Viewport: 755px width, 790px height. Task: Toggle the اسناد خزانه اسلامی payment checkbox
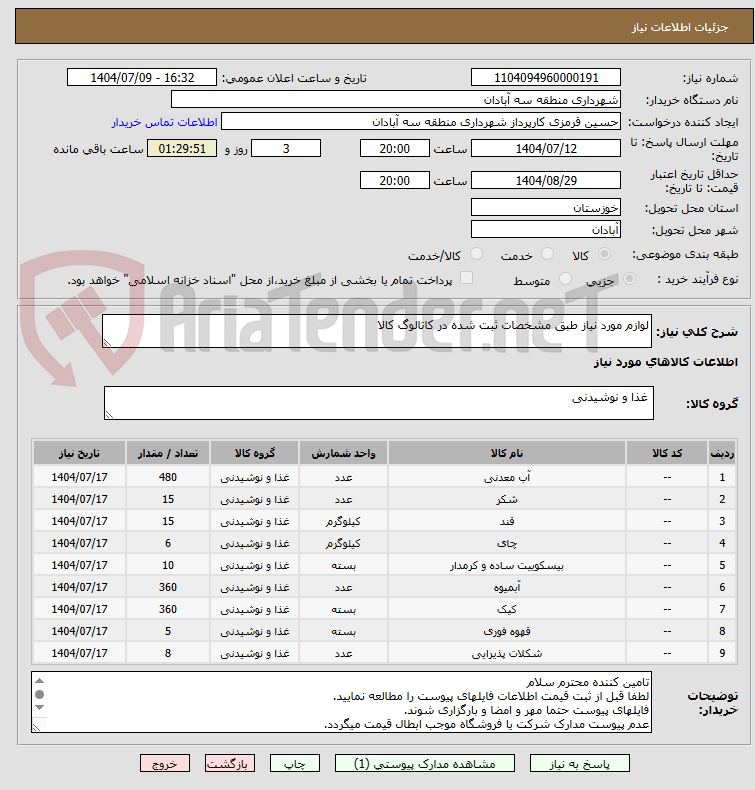coord(467,278)
